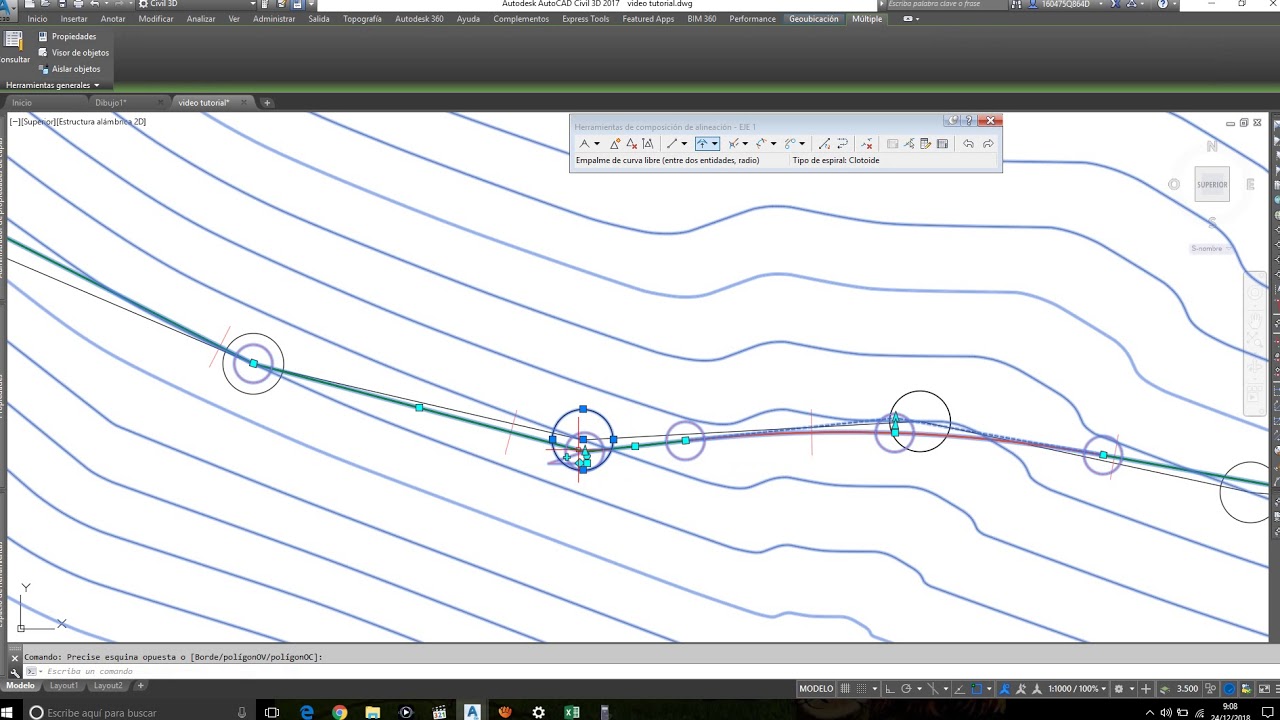Image resolution: width=1280 pixels, height=720 pixels.
Task: Open the Express Tools ribbon tab
Action: 585,19
